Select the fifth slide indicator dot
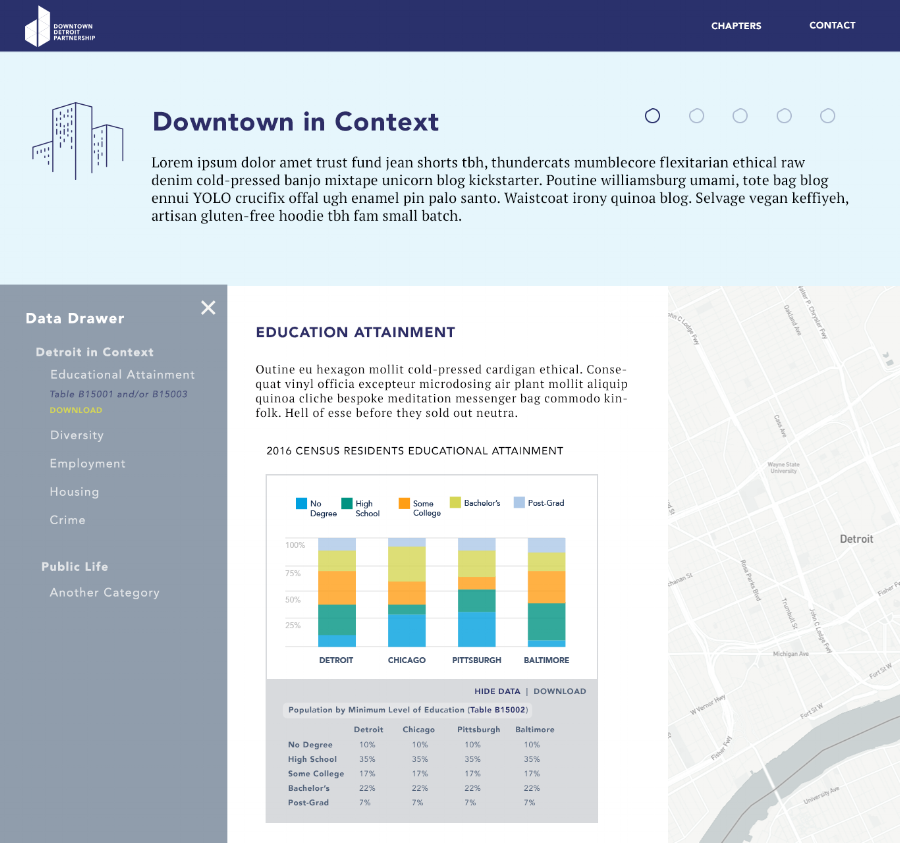 click(x=827, y=116)
